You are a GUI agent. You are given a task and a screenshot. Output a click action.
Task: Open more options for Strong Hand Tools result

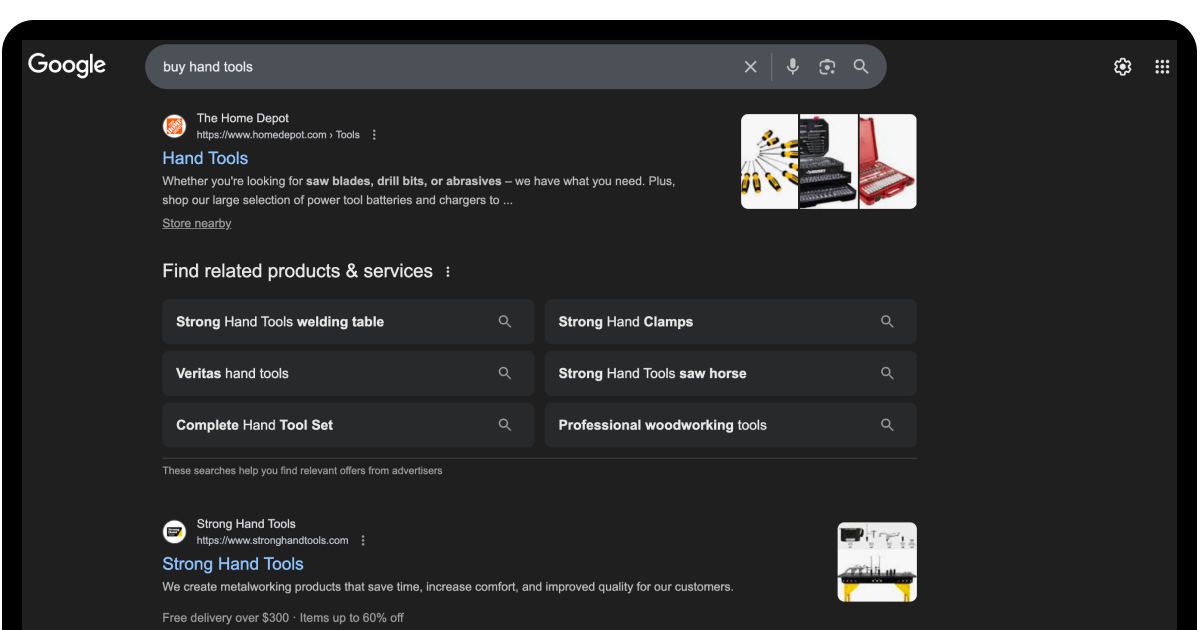[x=363, y=541]
